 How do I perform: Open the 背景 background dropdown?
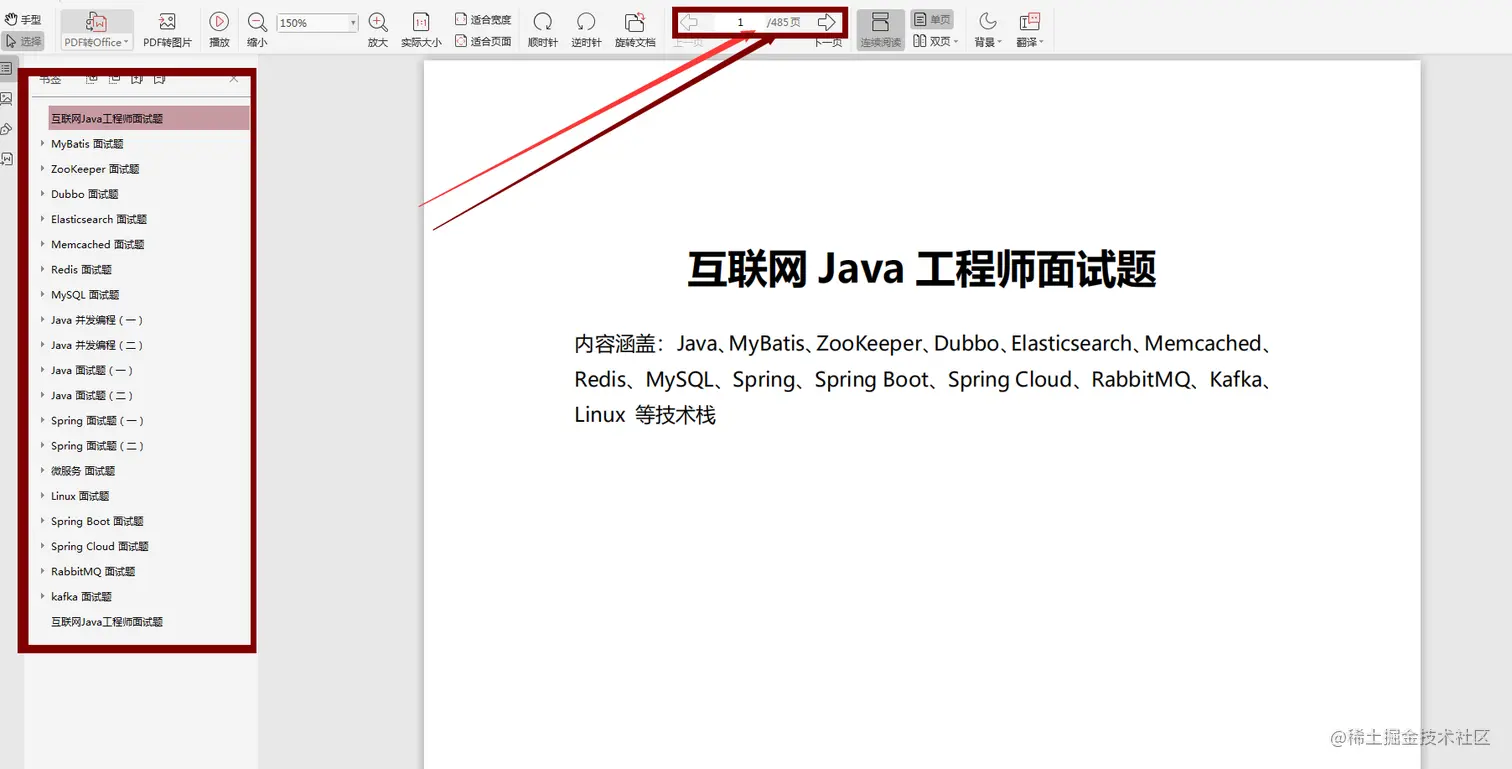pyautogui.click(x=986, y=27)
